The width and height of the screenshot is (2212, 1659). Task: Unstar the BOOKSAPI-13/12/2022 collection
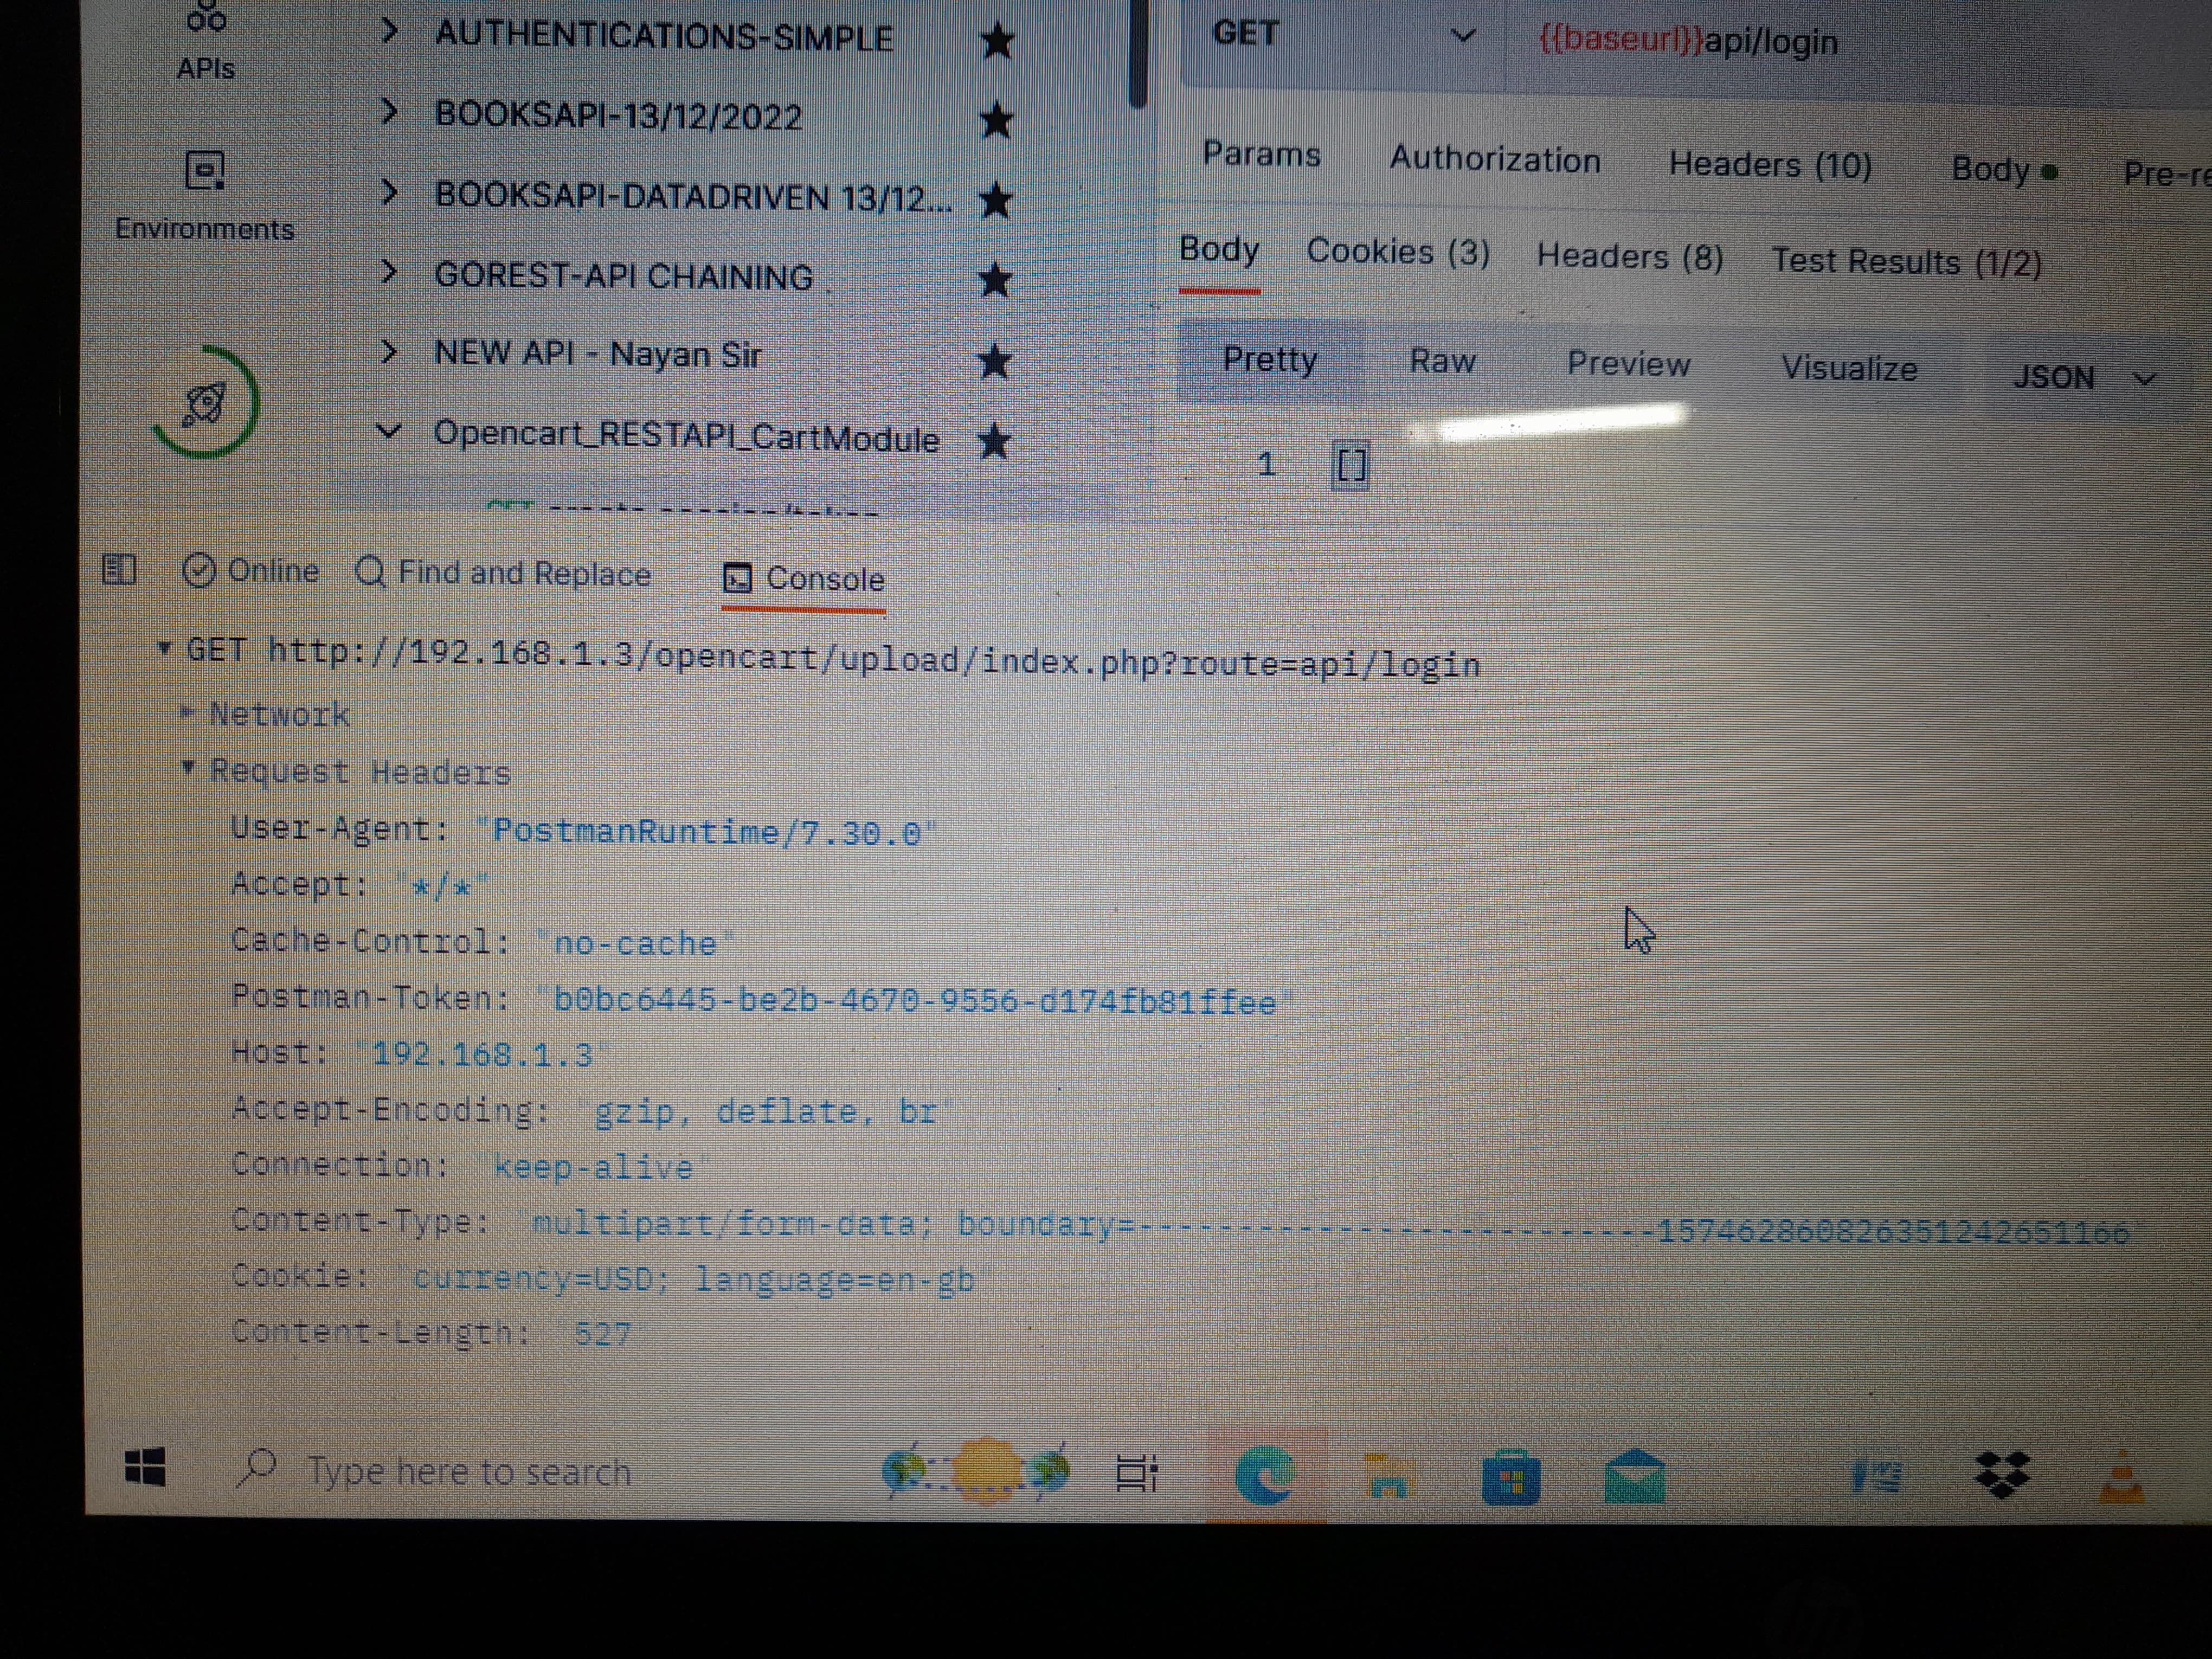996,121
